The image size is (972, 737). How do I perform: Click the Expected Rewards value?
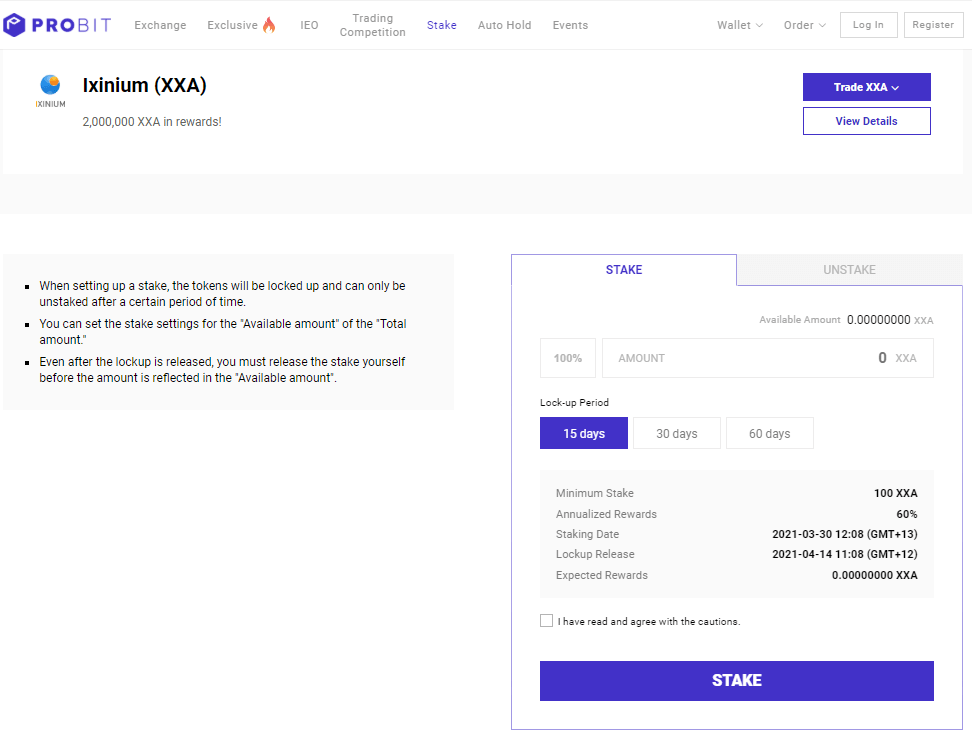[x=875, y=575]
